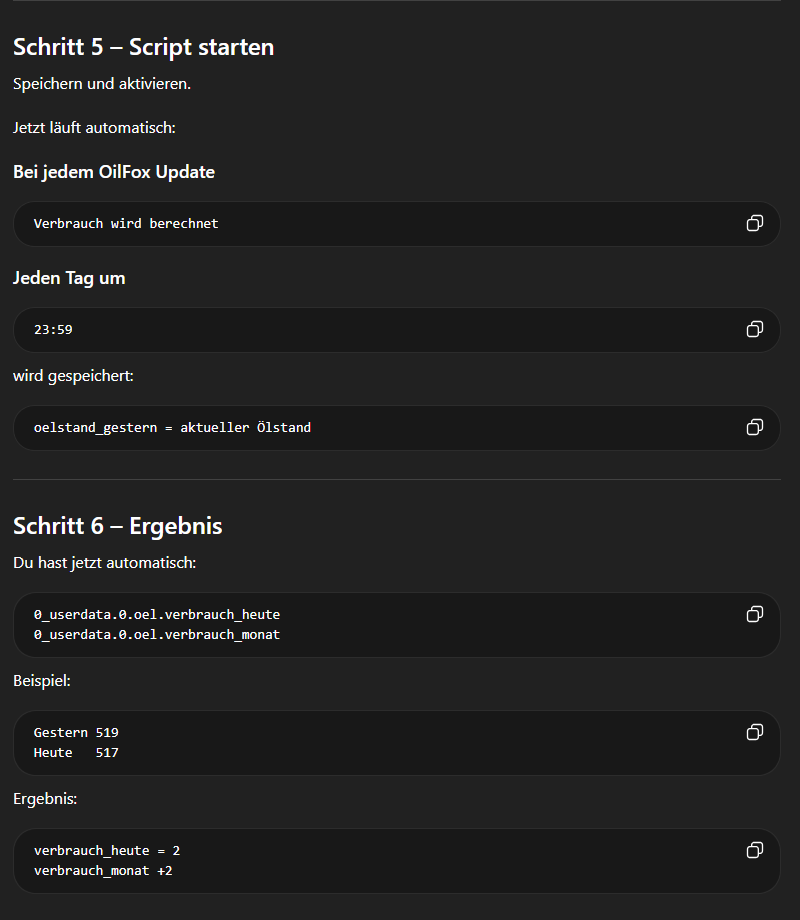Copy the "Verbrauch wird berechnet" code block
Image resolution: width=800 pixels, height=920 pixels.
(x=755, y=224)
